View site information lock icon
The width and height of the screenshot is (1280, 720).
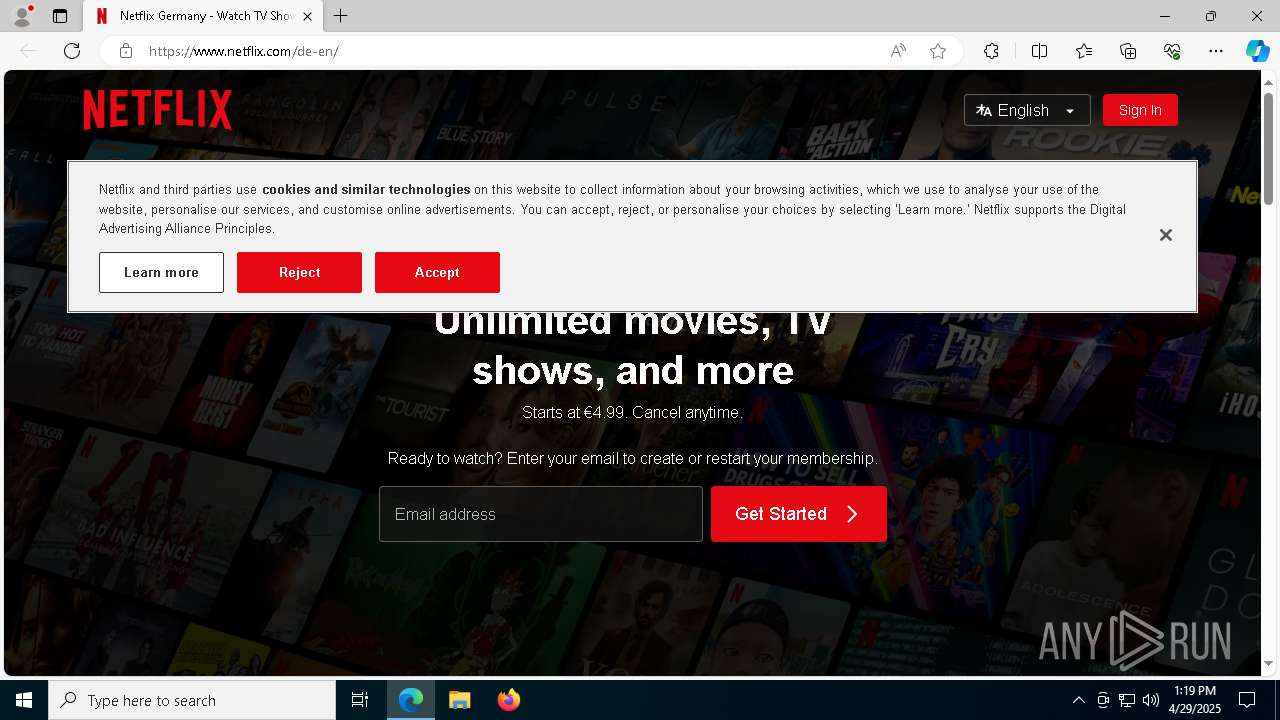point(126,51)
